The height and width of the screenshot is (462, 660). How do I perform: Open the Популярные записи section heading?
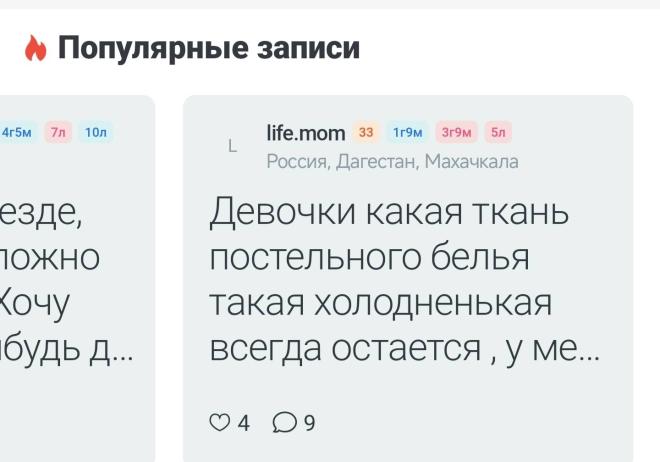click(209, 48)
